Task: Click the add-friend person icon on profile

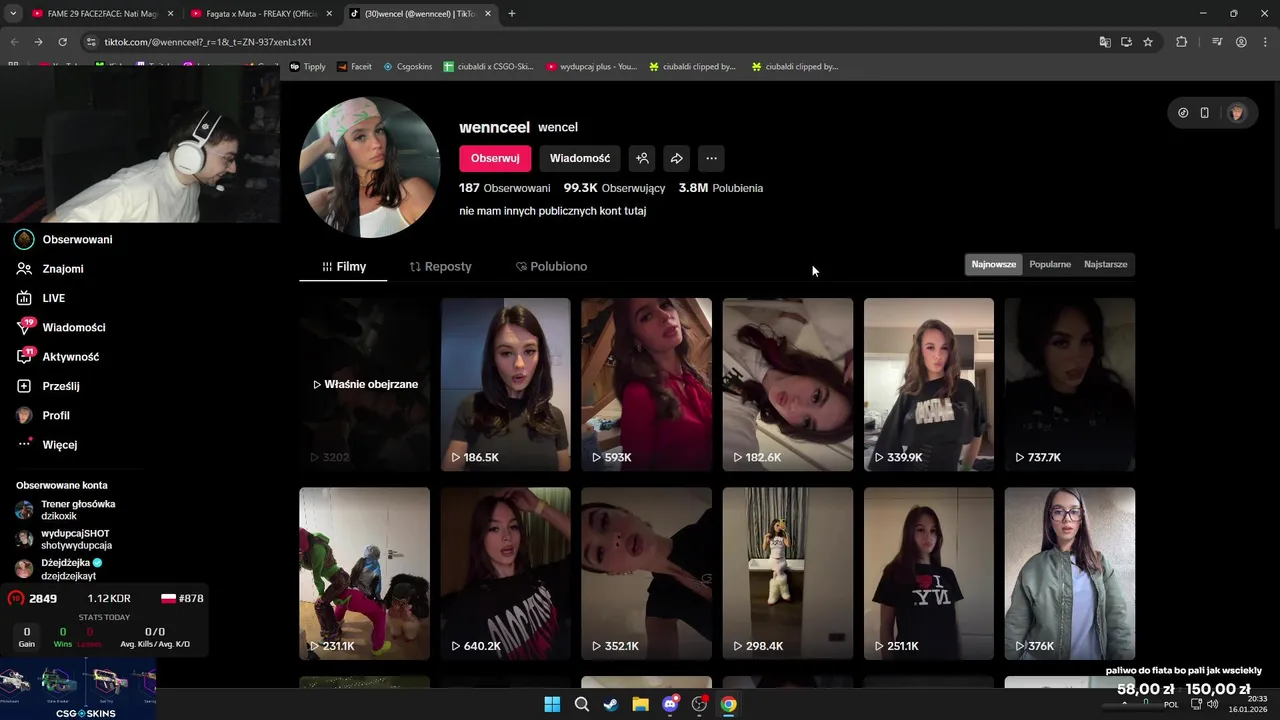Action: tap(643, 158)
